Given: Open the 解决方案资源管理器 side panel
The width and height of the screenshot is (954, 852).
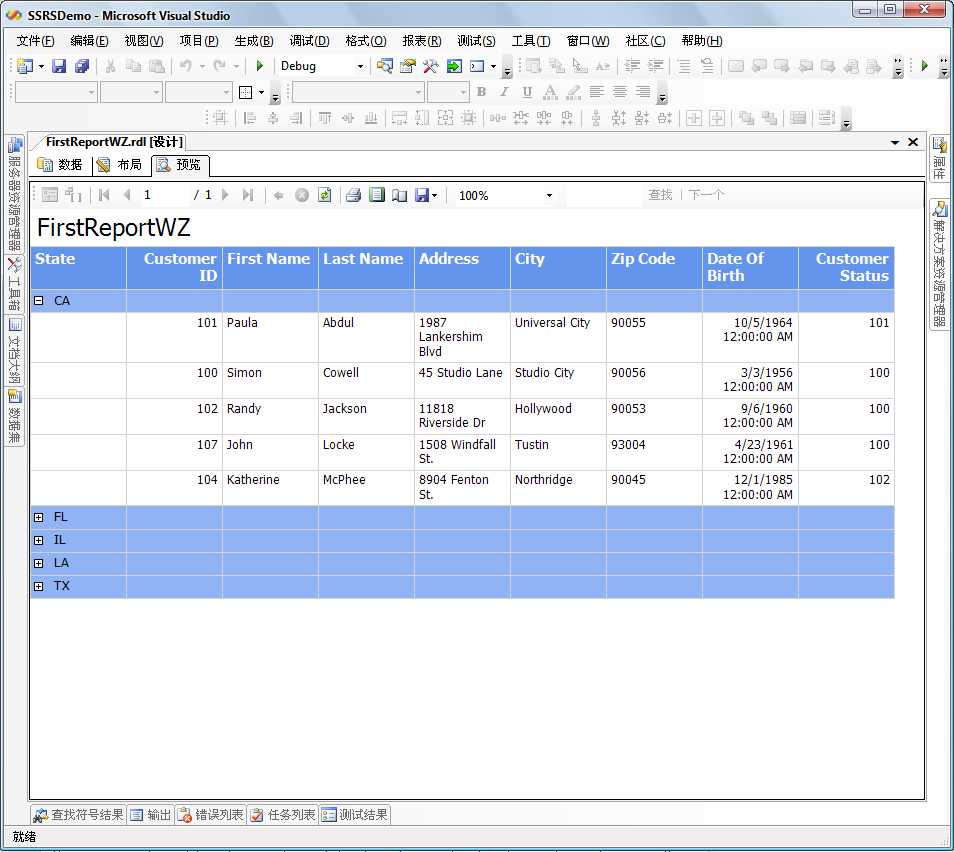Looking at the screenshot, I should 940,265.
